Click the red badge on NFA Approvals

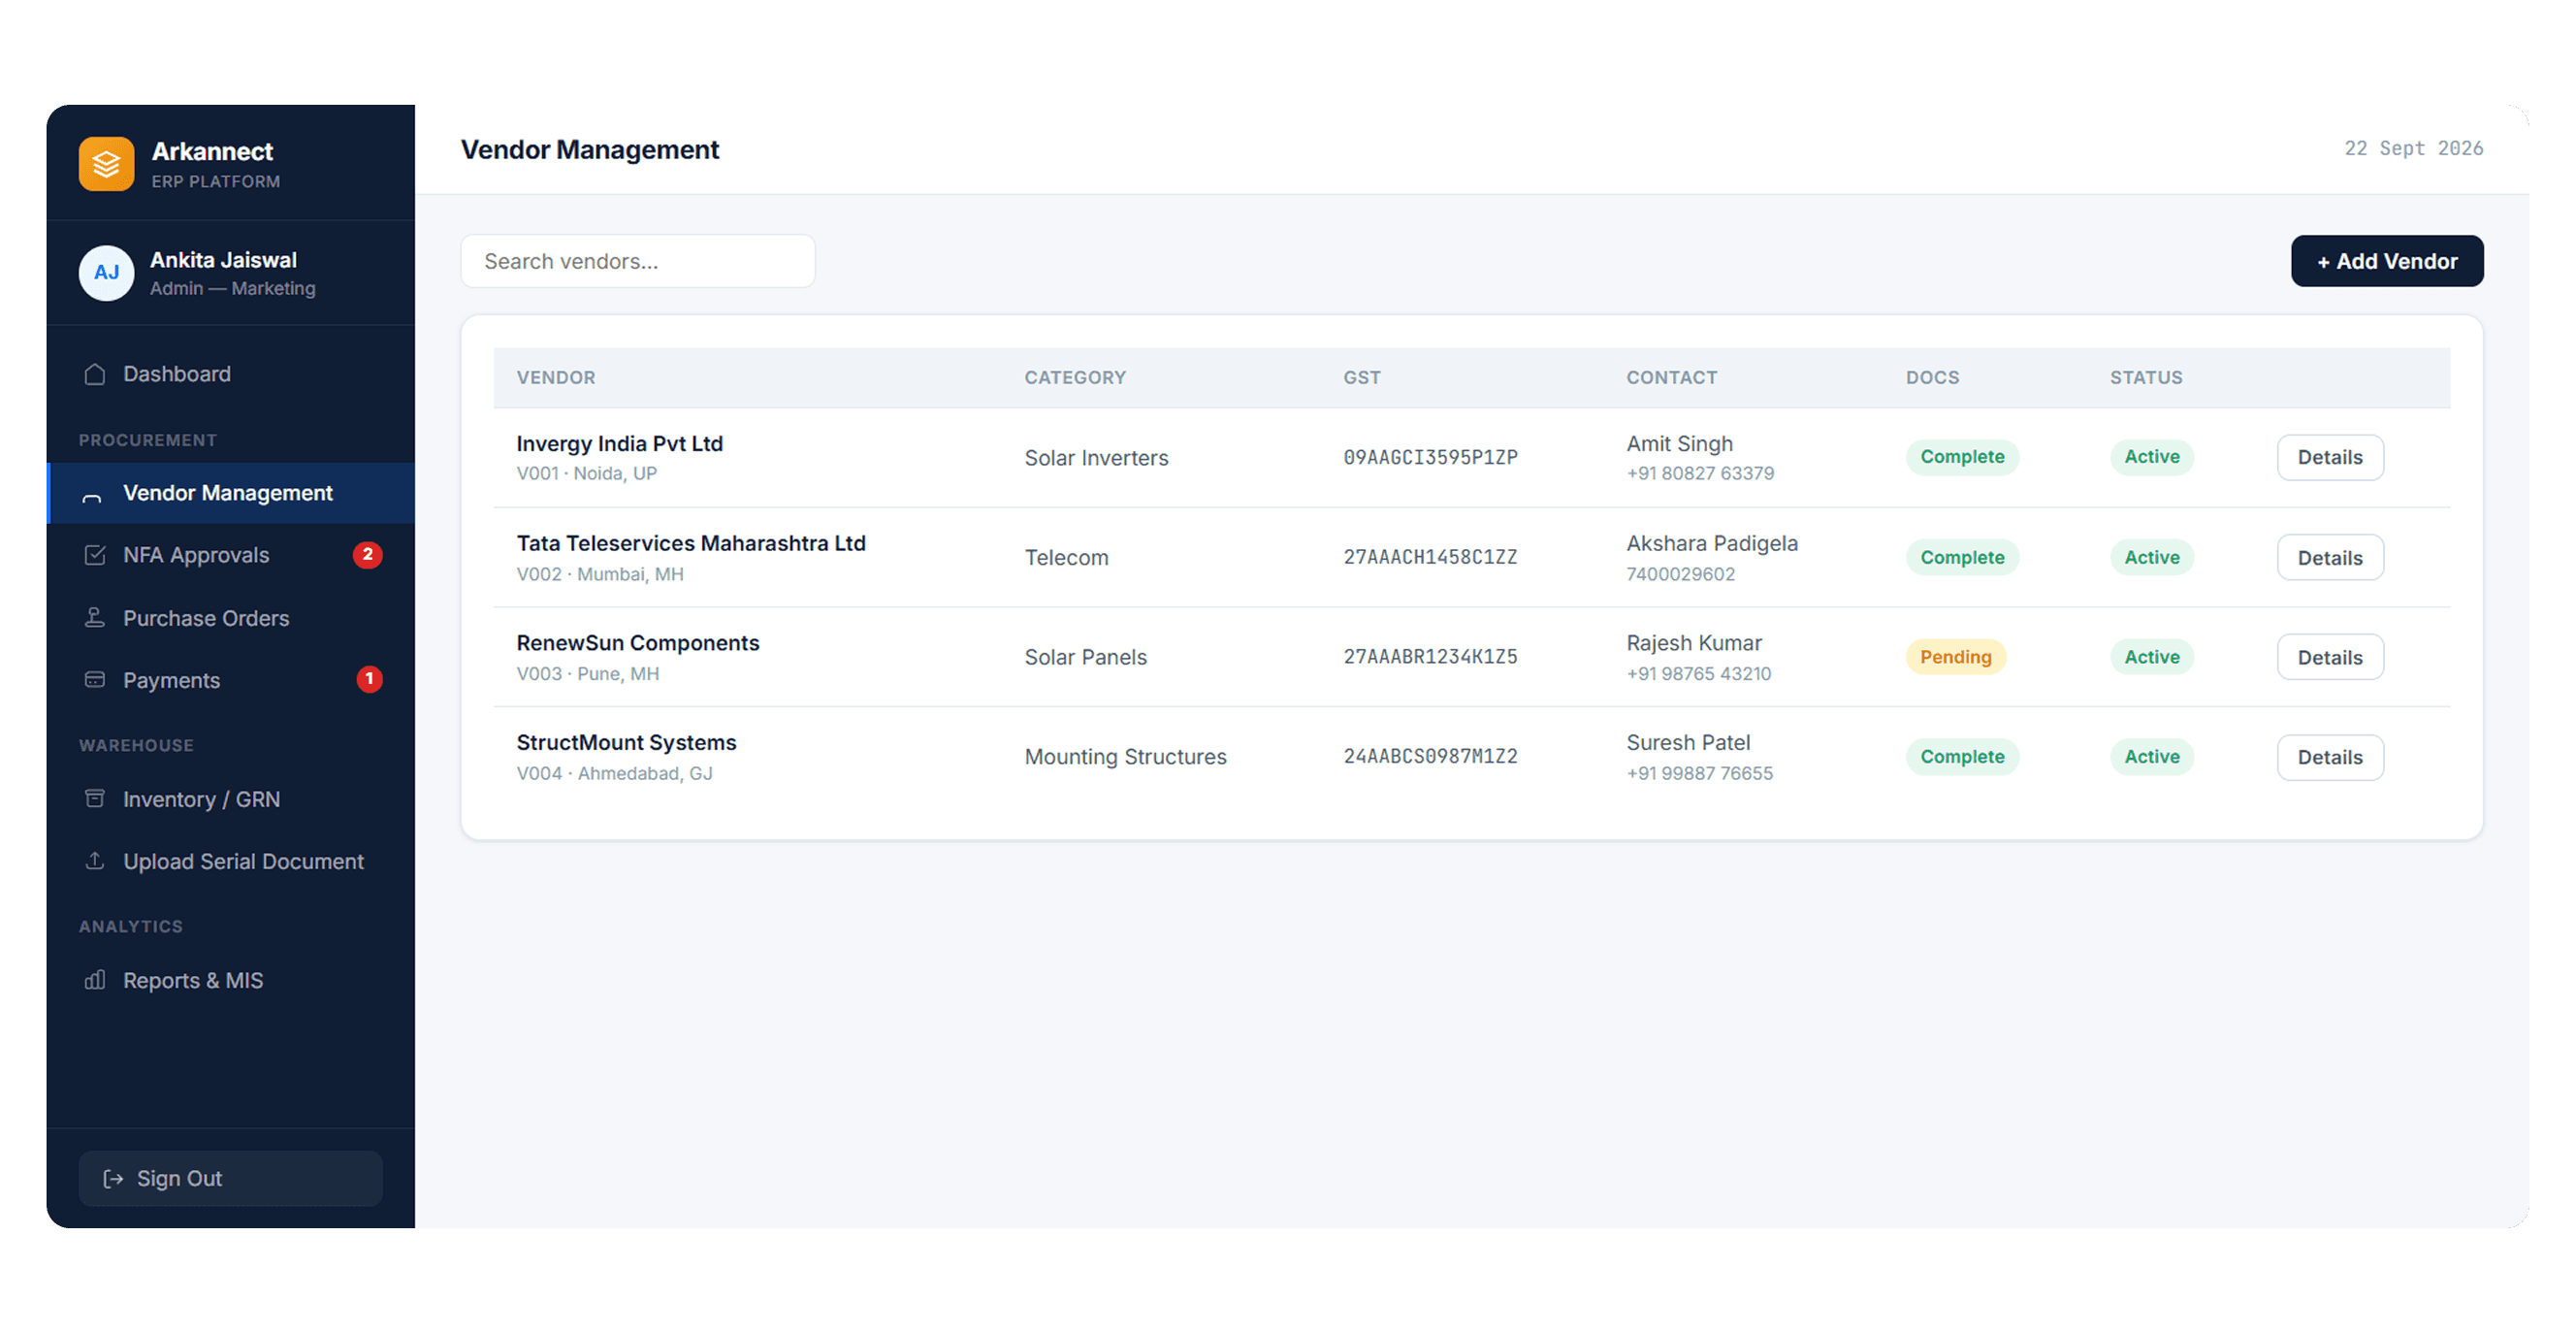click(367, 555)
